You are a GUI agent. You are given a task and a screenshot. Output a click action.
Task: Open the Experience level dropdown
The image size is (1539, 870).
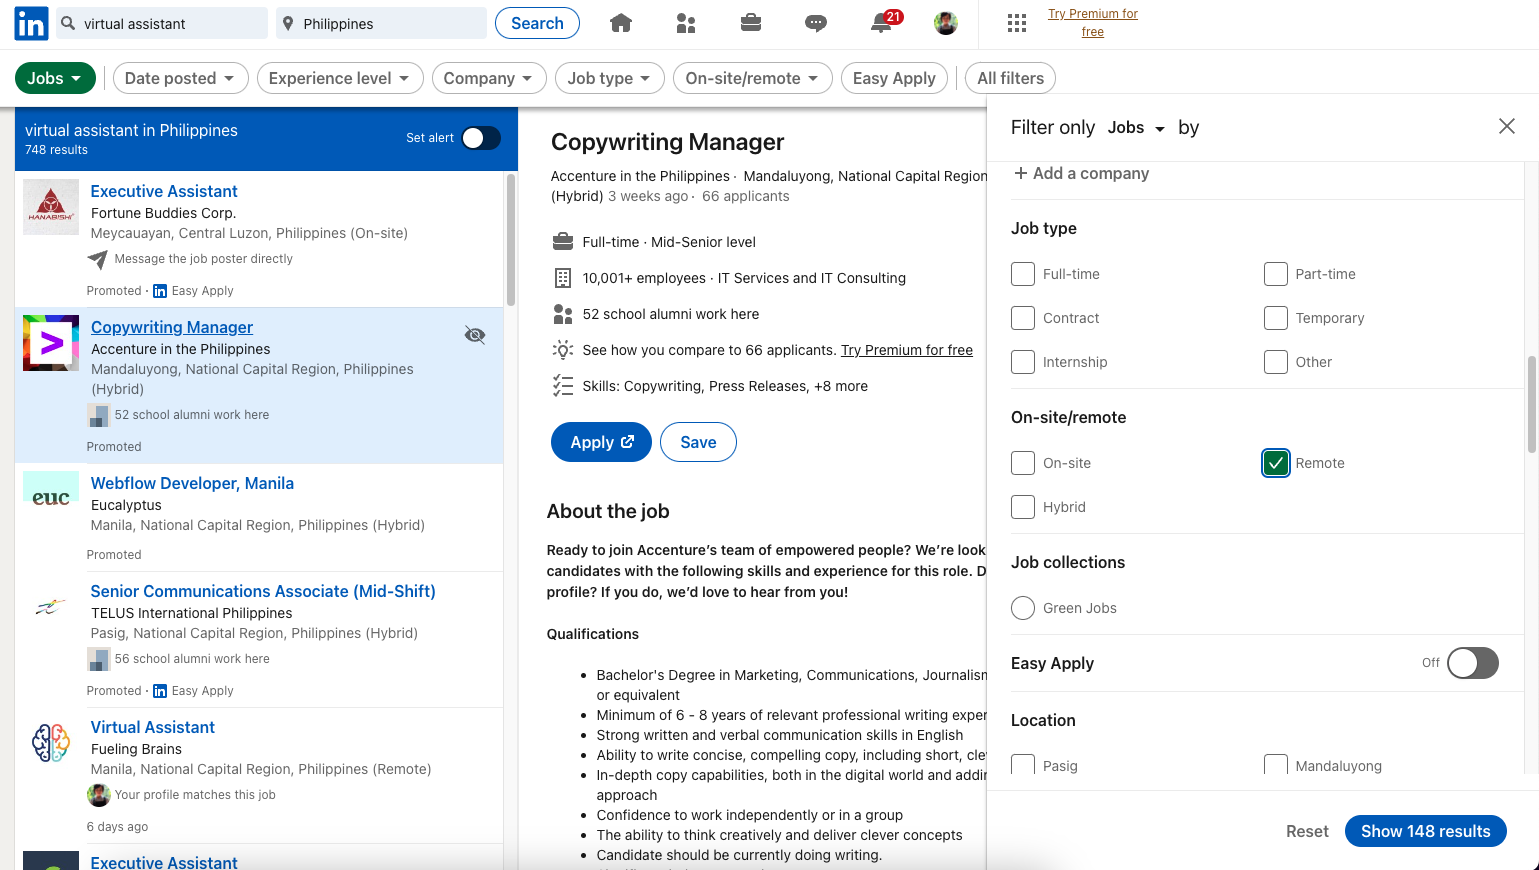click(x=340, y=78)
